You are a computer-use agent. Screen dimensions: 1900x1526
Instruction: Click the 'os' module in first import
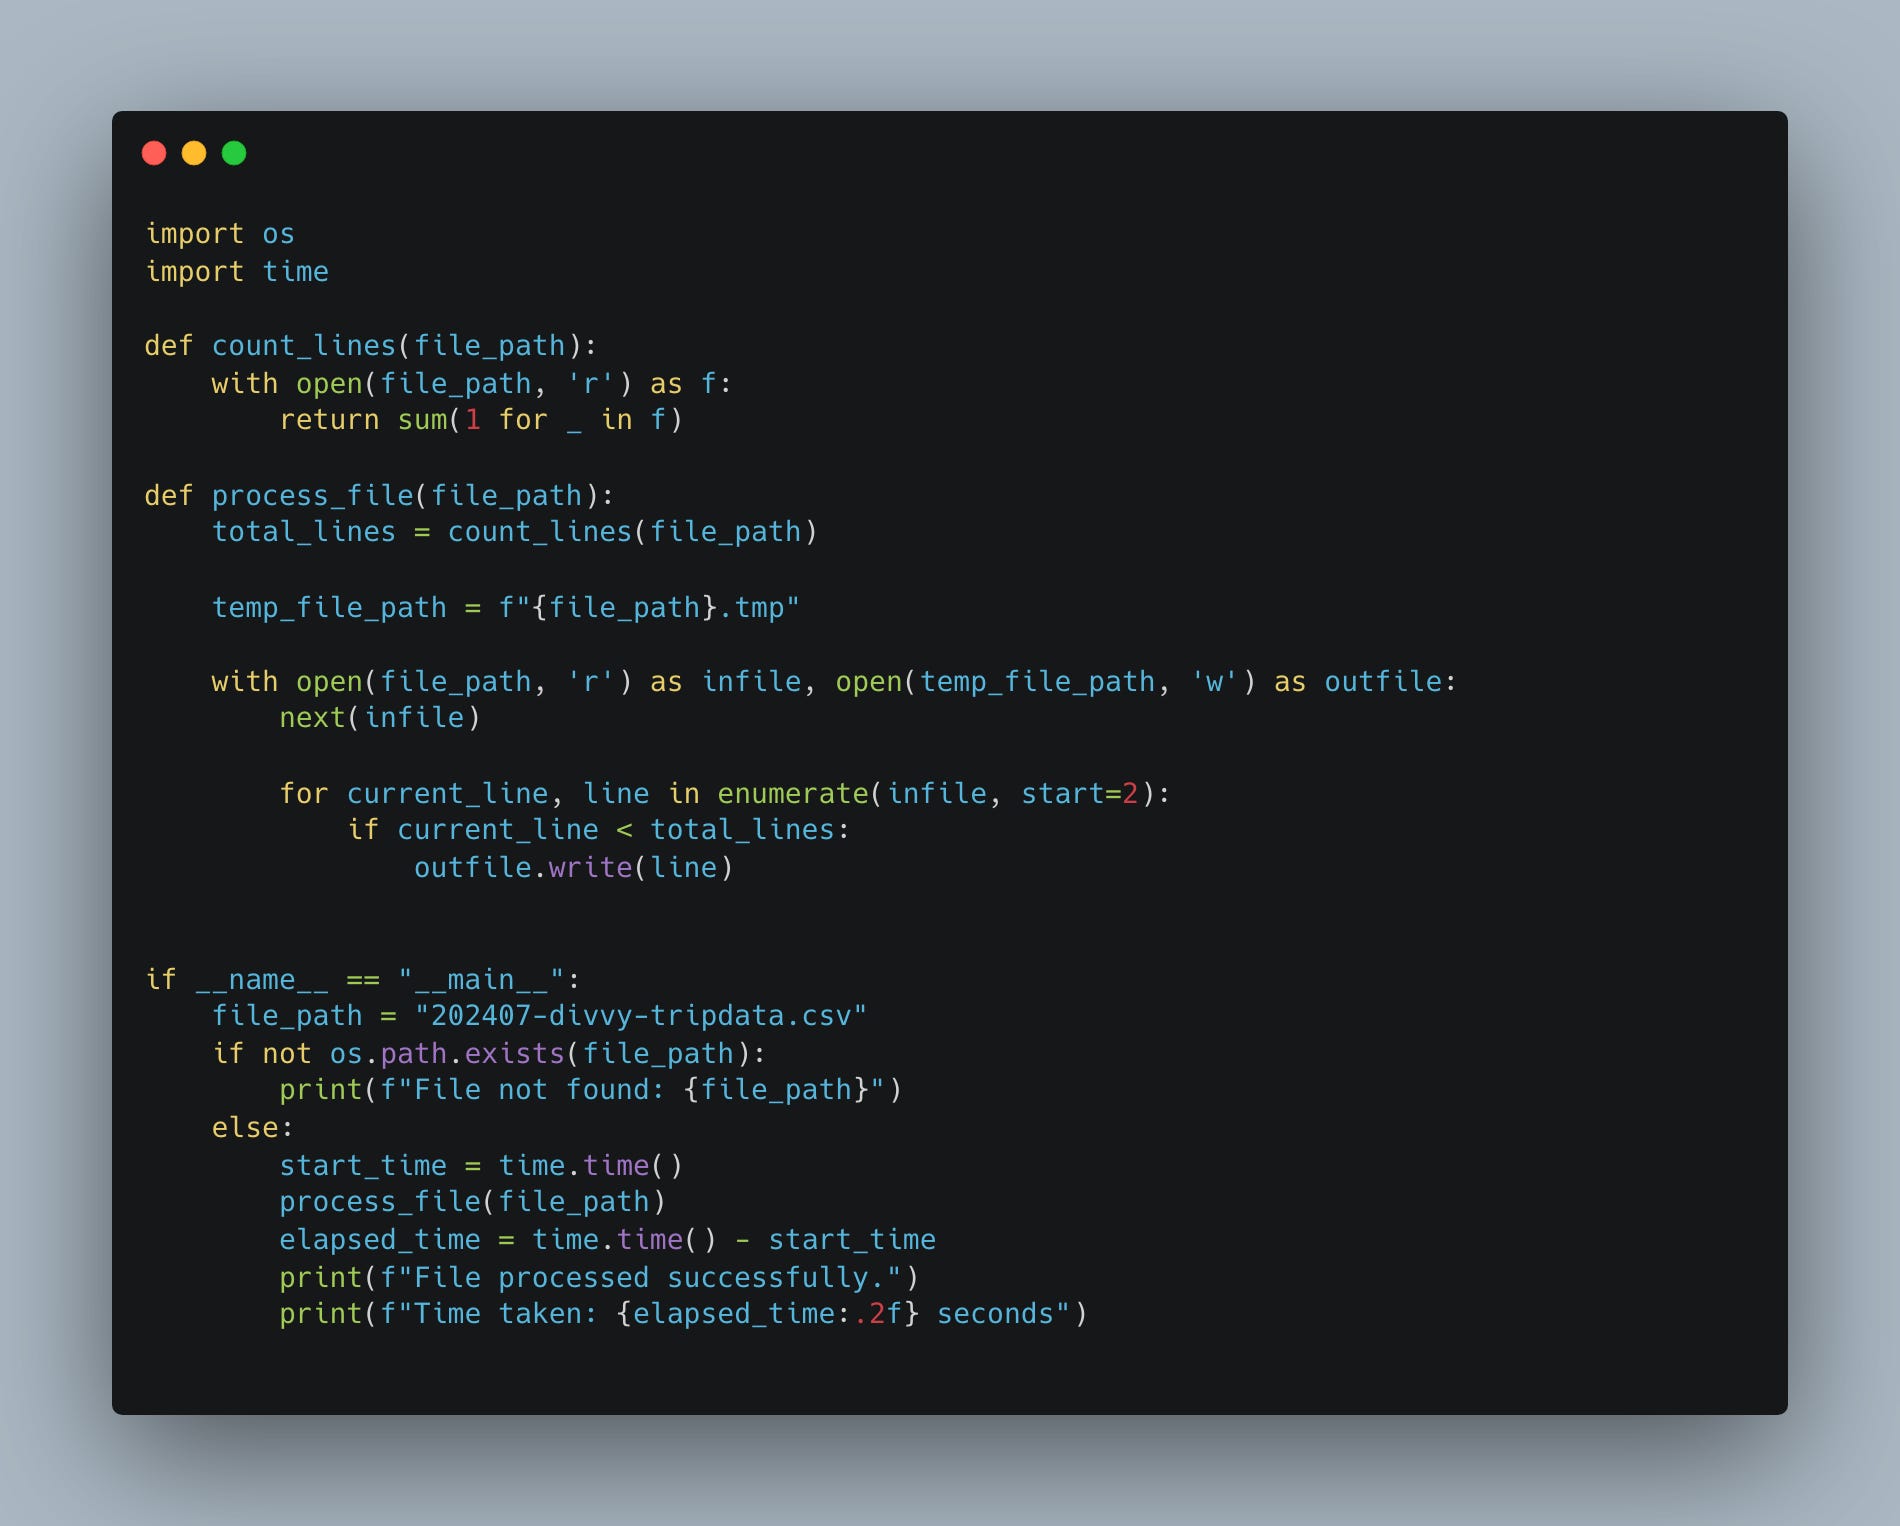[x=278, y=234]
